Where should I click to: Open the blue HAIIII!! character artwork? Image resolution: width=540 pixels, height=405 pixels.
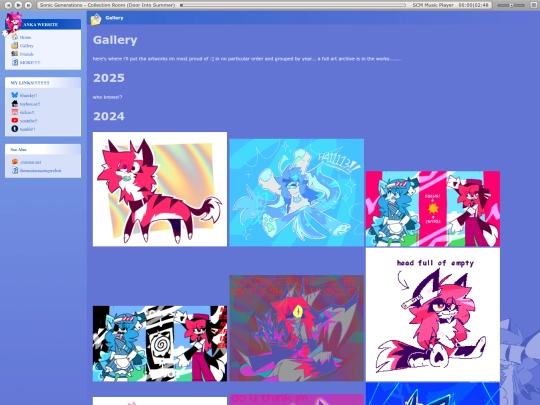(297, 193)
